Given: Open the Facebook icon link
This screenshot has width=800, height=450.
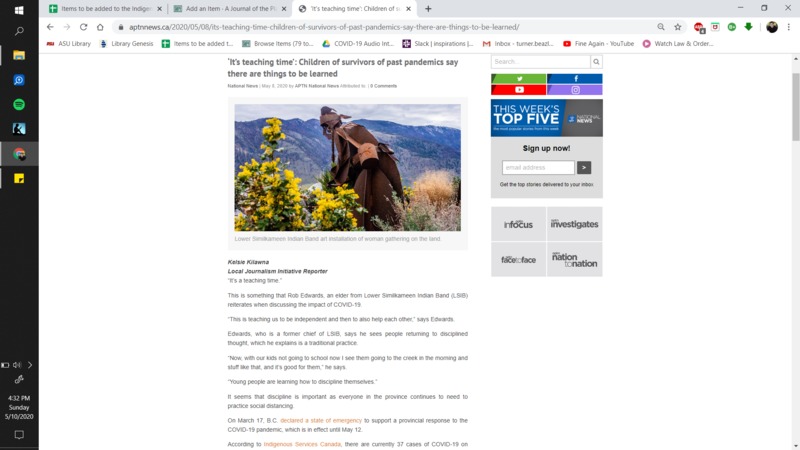Looking at the screenshot, I should pos(574,79).
